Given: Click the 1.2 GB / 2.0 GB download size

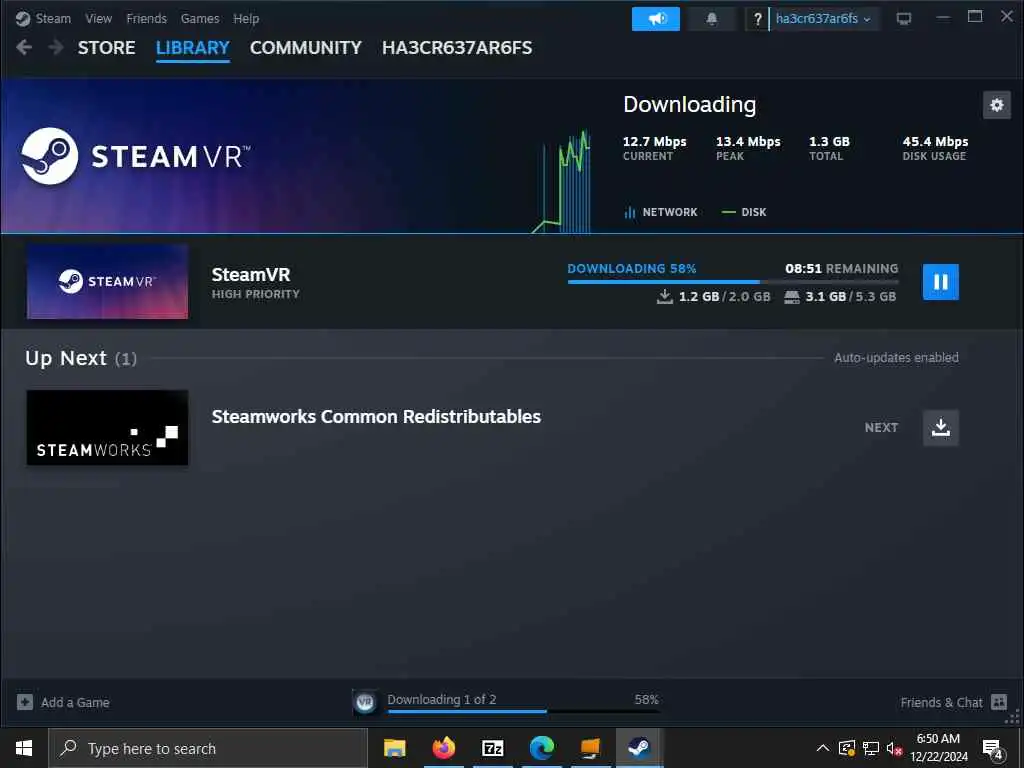Looking at the screenshot, I should 713,296.
